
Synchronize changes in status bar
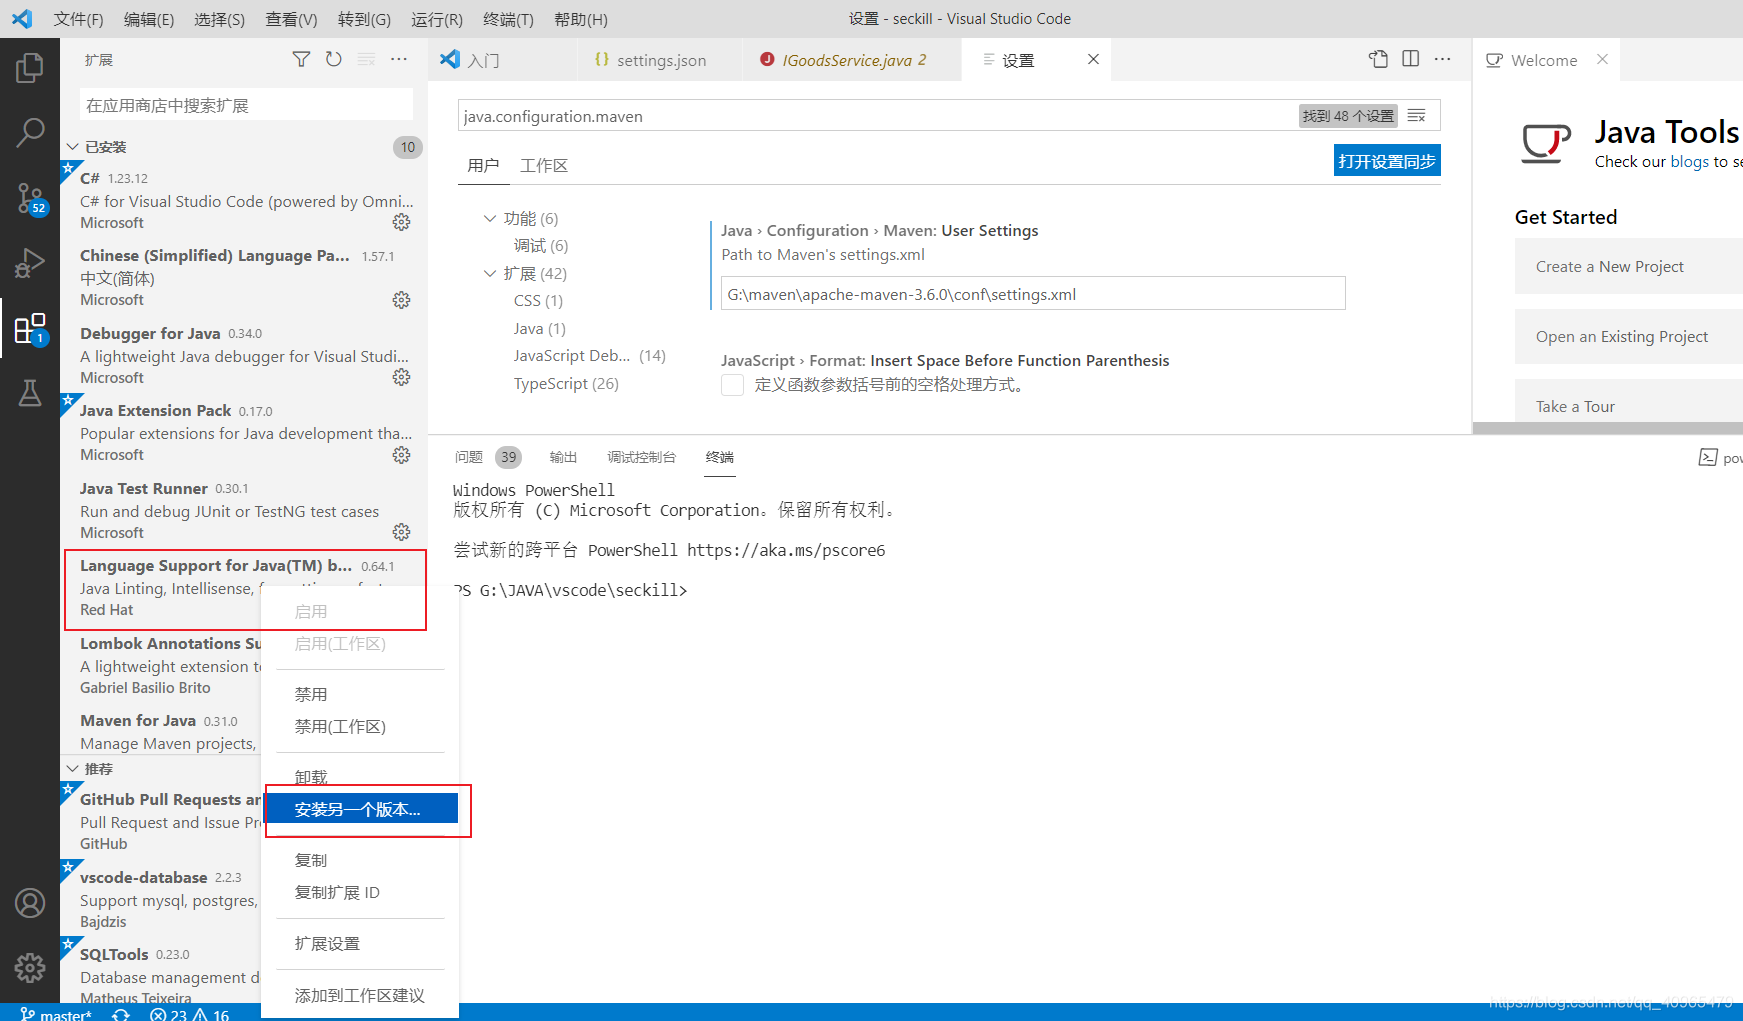(x=121, y=1014)
